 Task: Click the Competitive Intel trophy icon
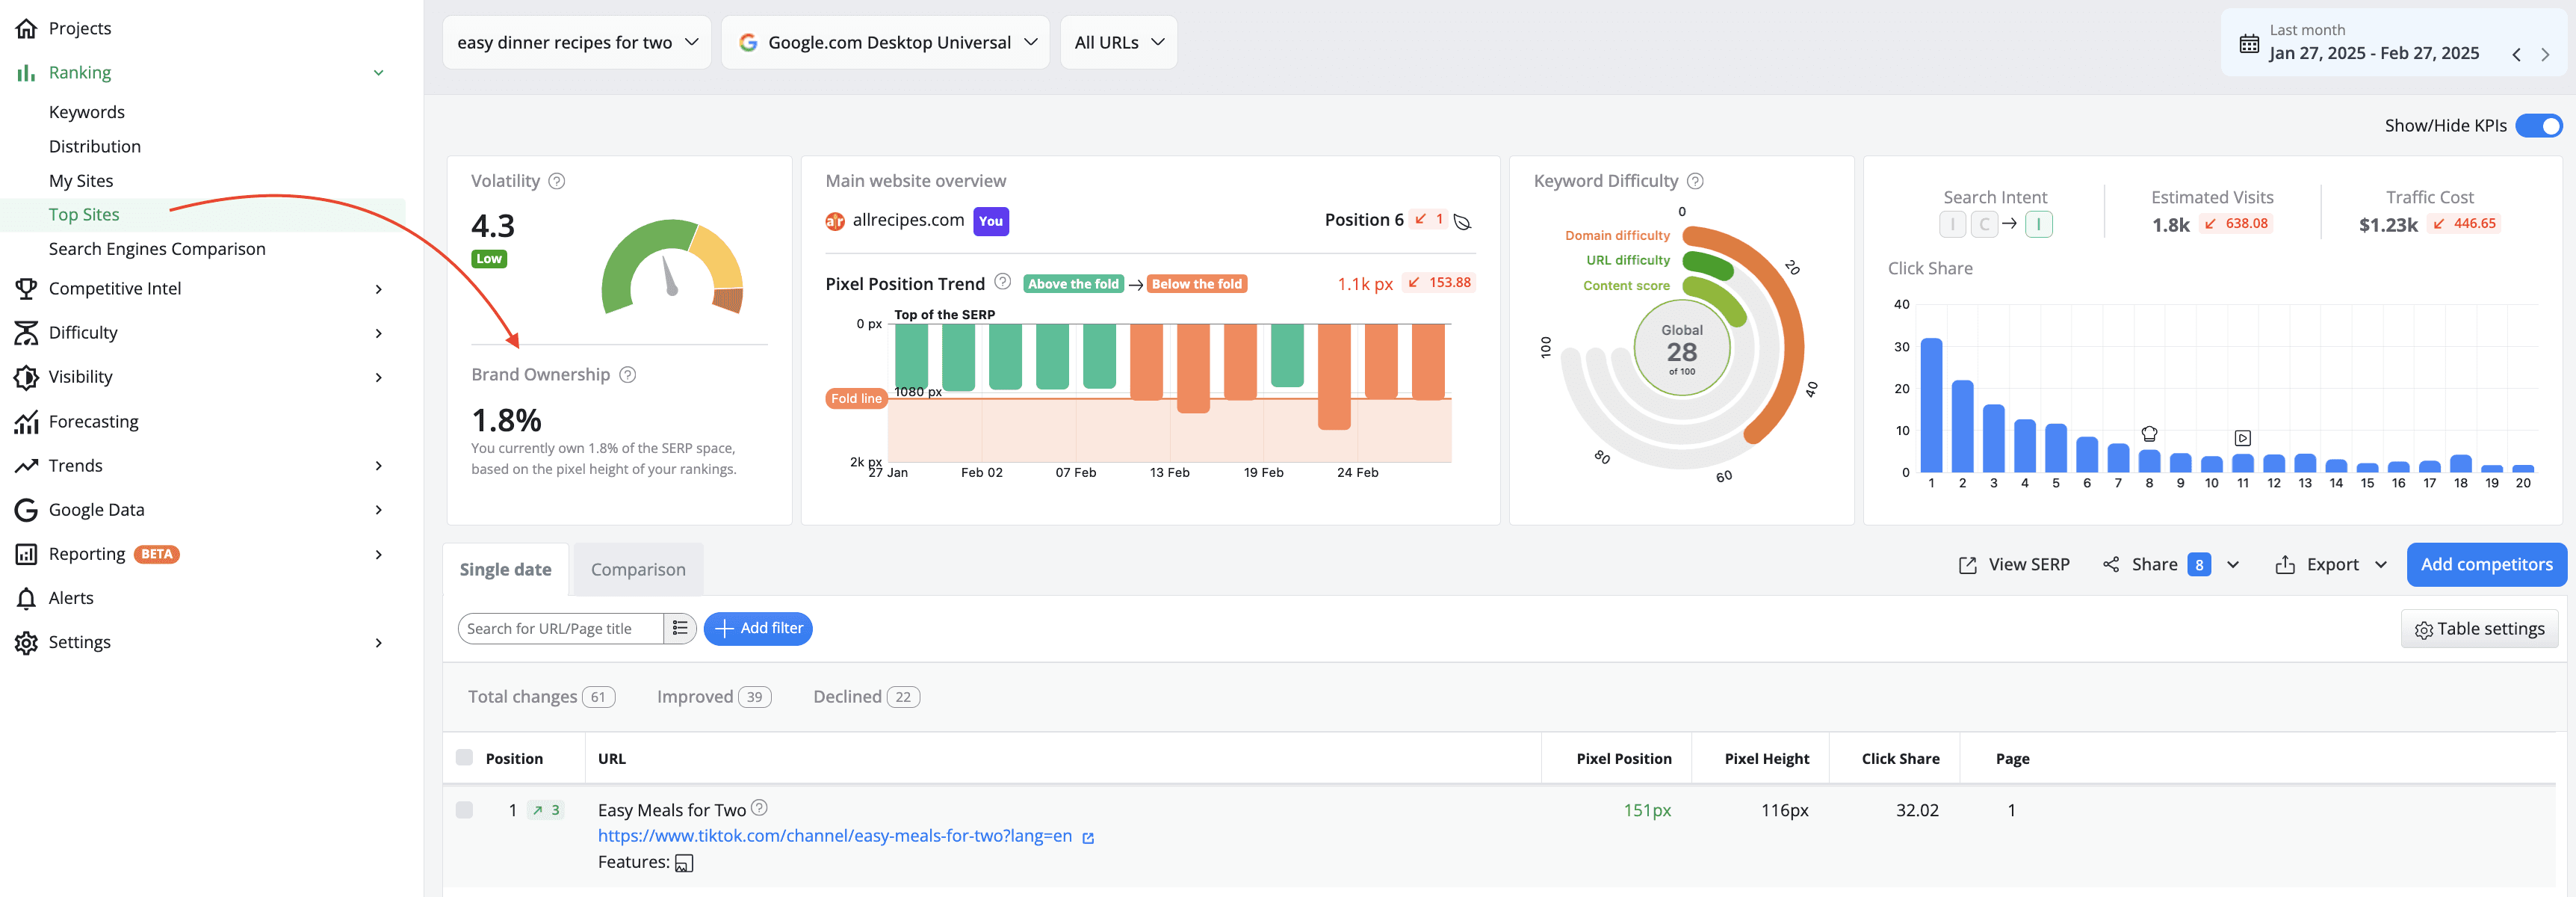pyautogui.click(x=26, y=288)
